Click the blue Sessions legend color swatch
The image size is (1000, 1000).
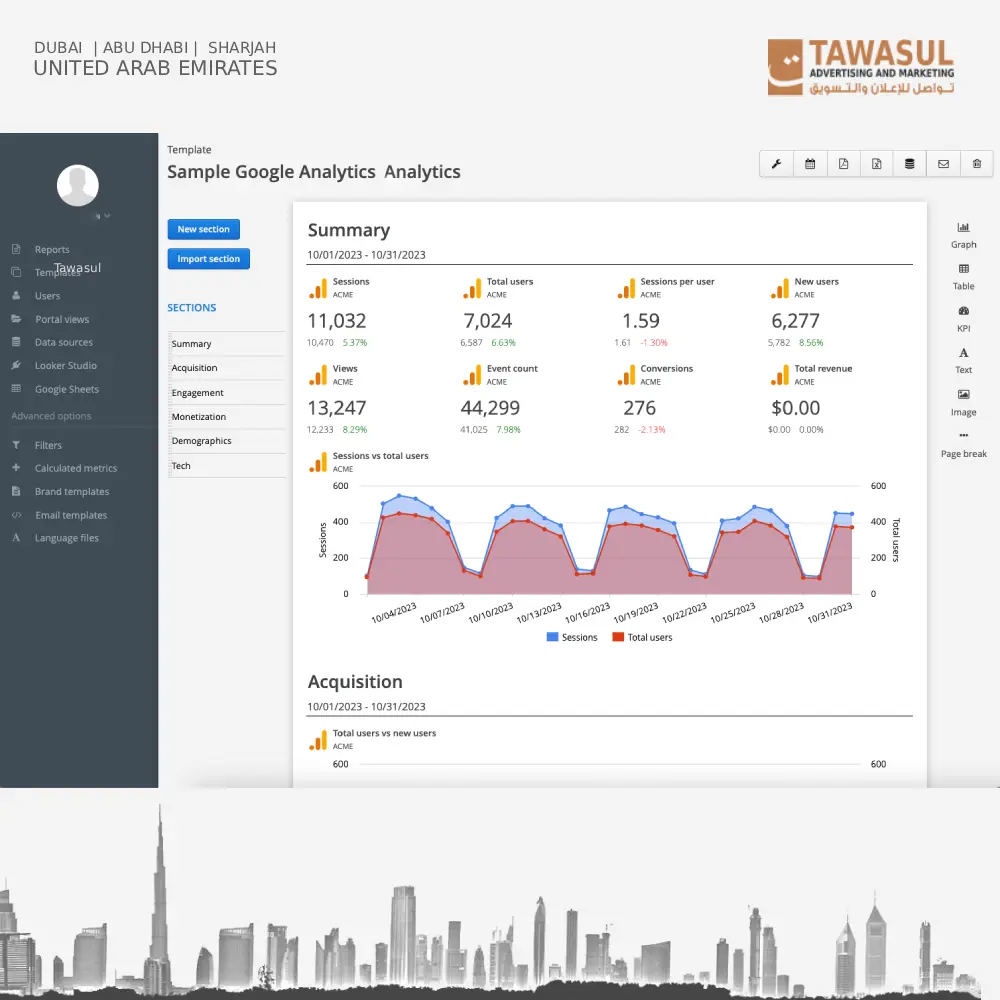pyautogui.click(x=552, y=636)
